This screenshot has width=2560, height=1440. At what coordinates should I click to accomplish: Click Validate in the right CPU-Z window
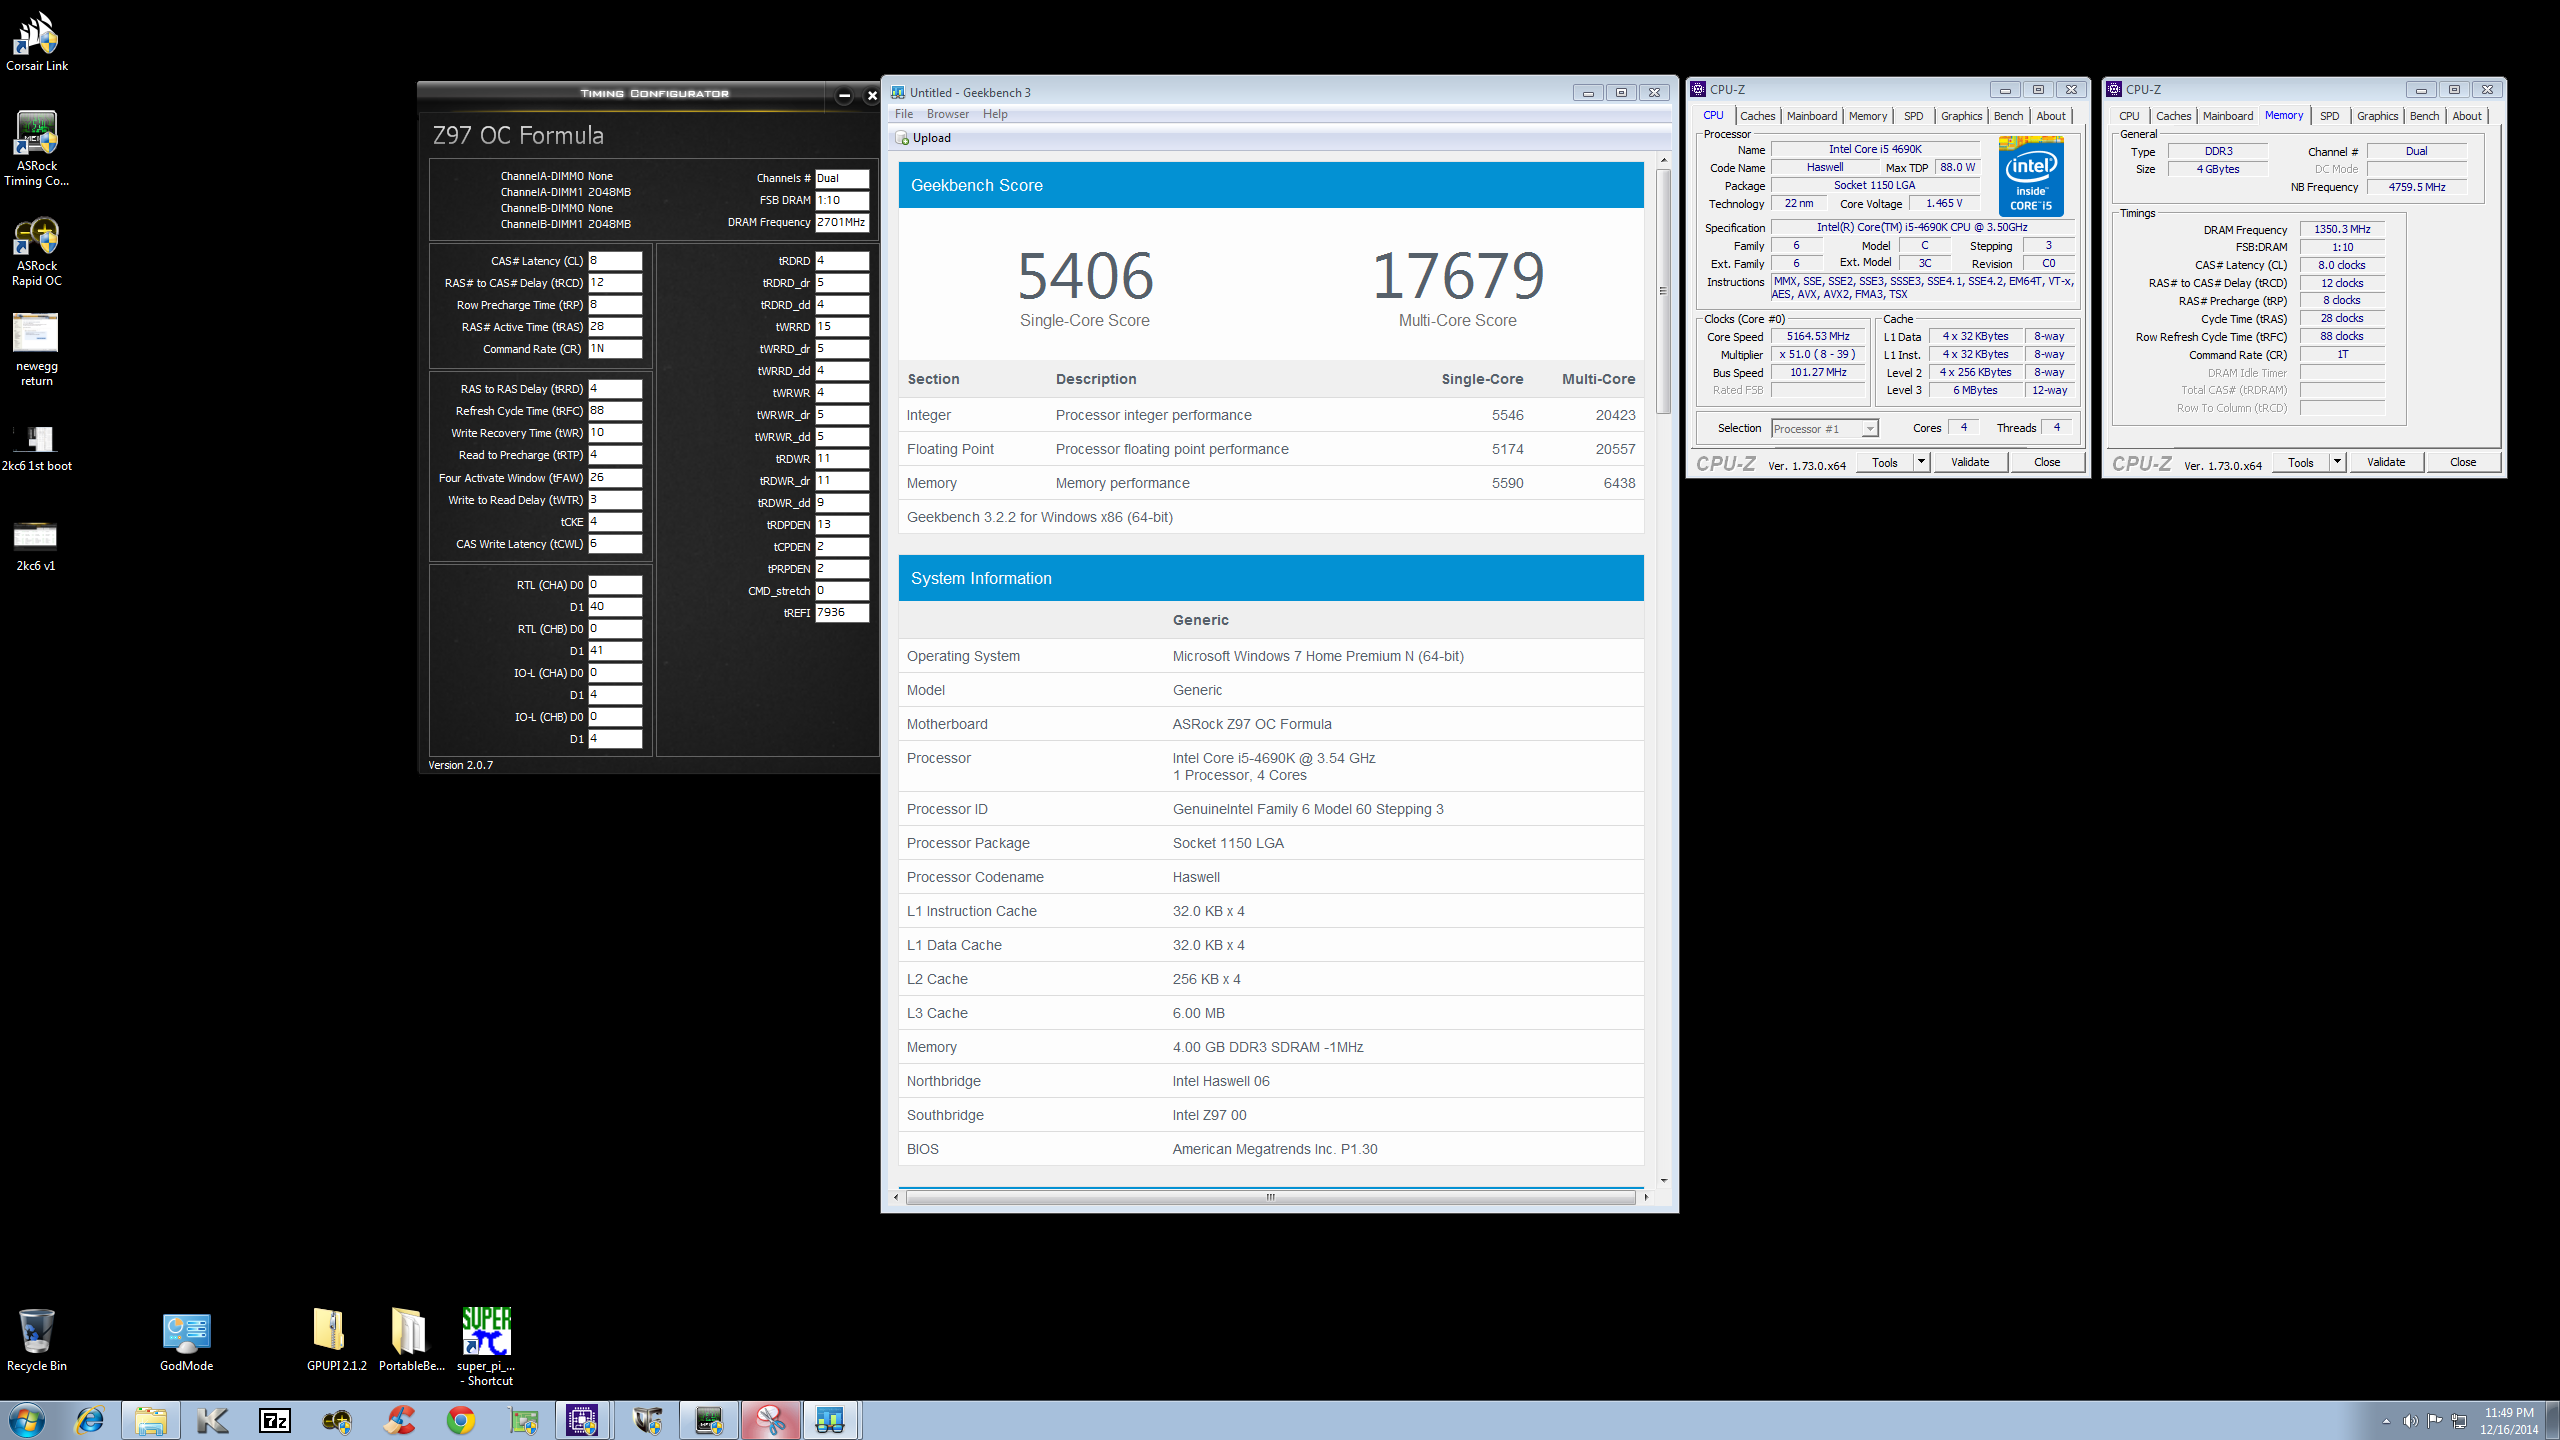tap(2386, 462)
